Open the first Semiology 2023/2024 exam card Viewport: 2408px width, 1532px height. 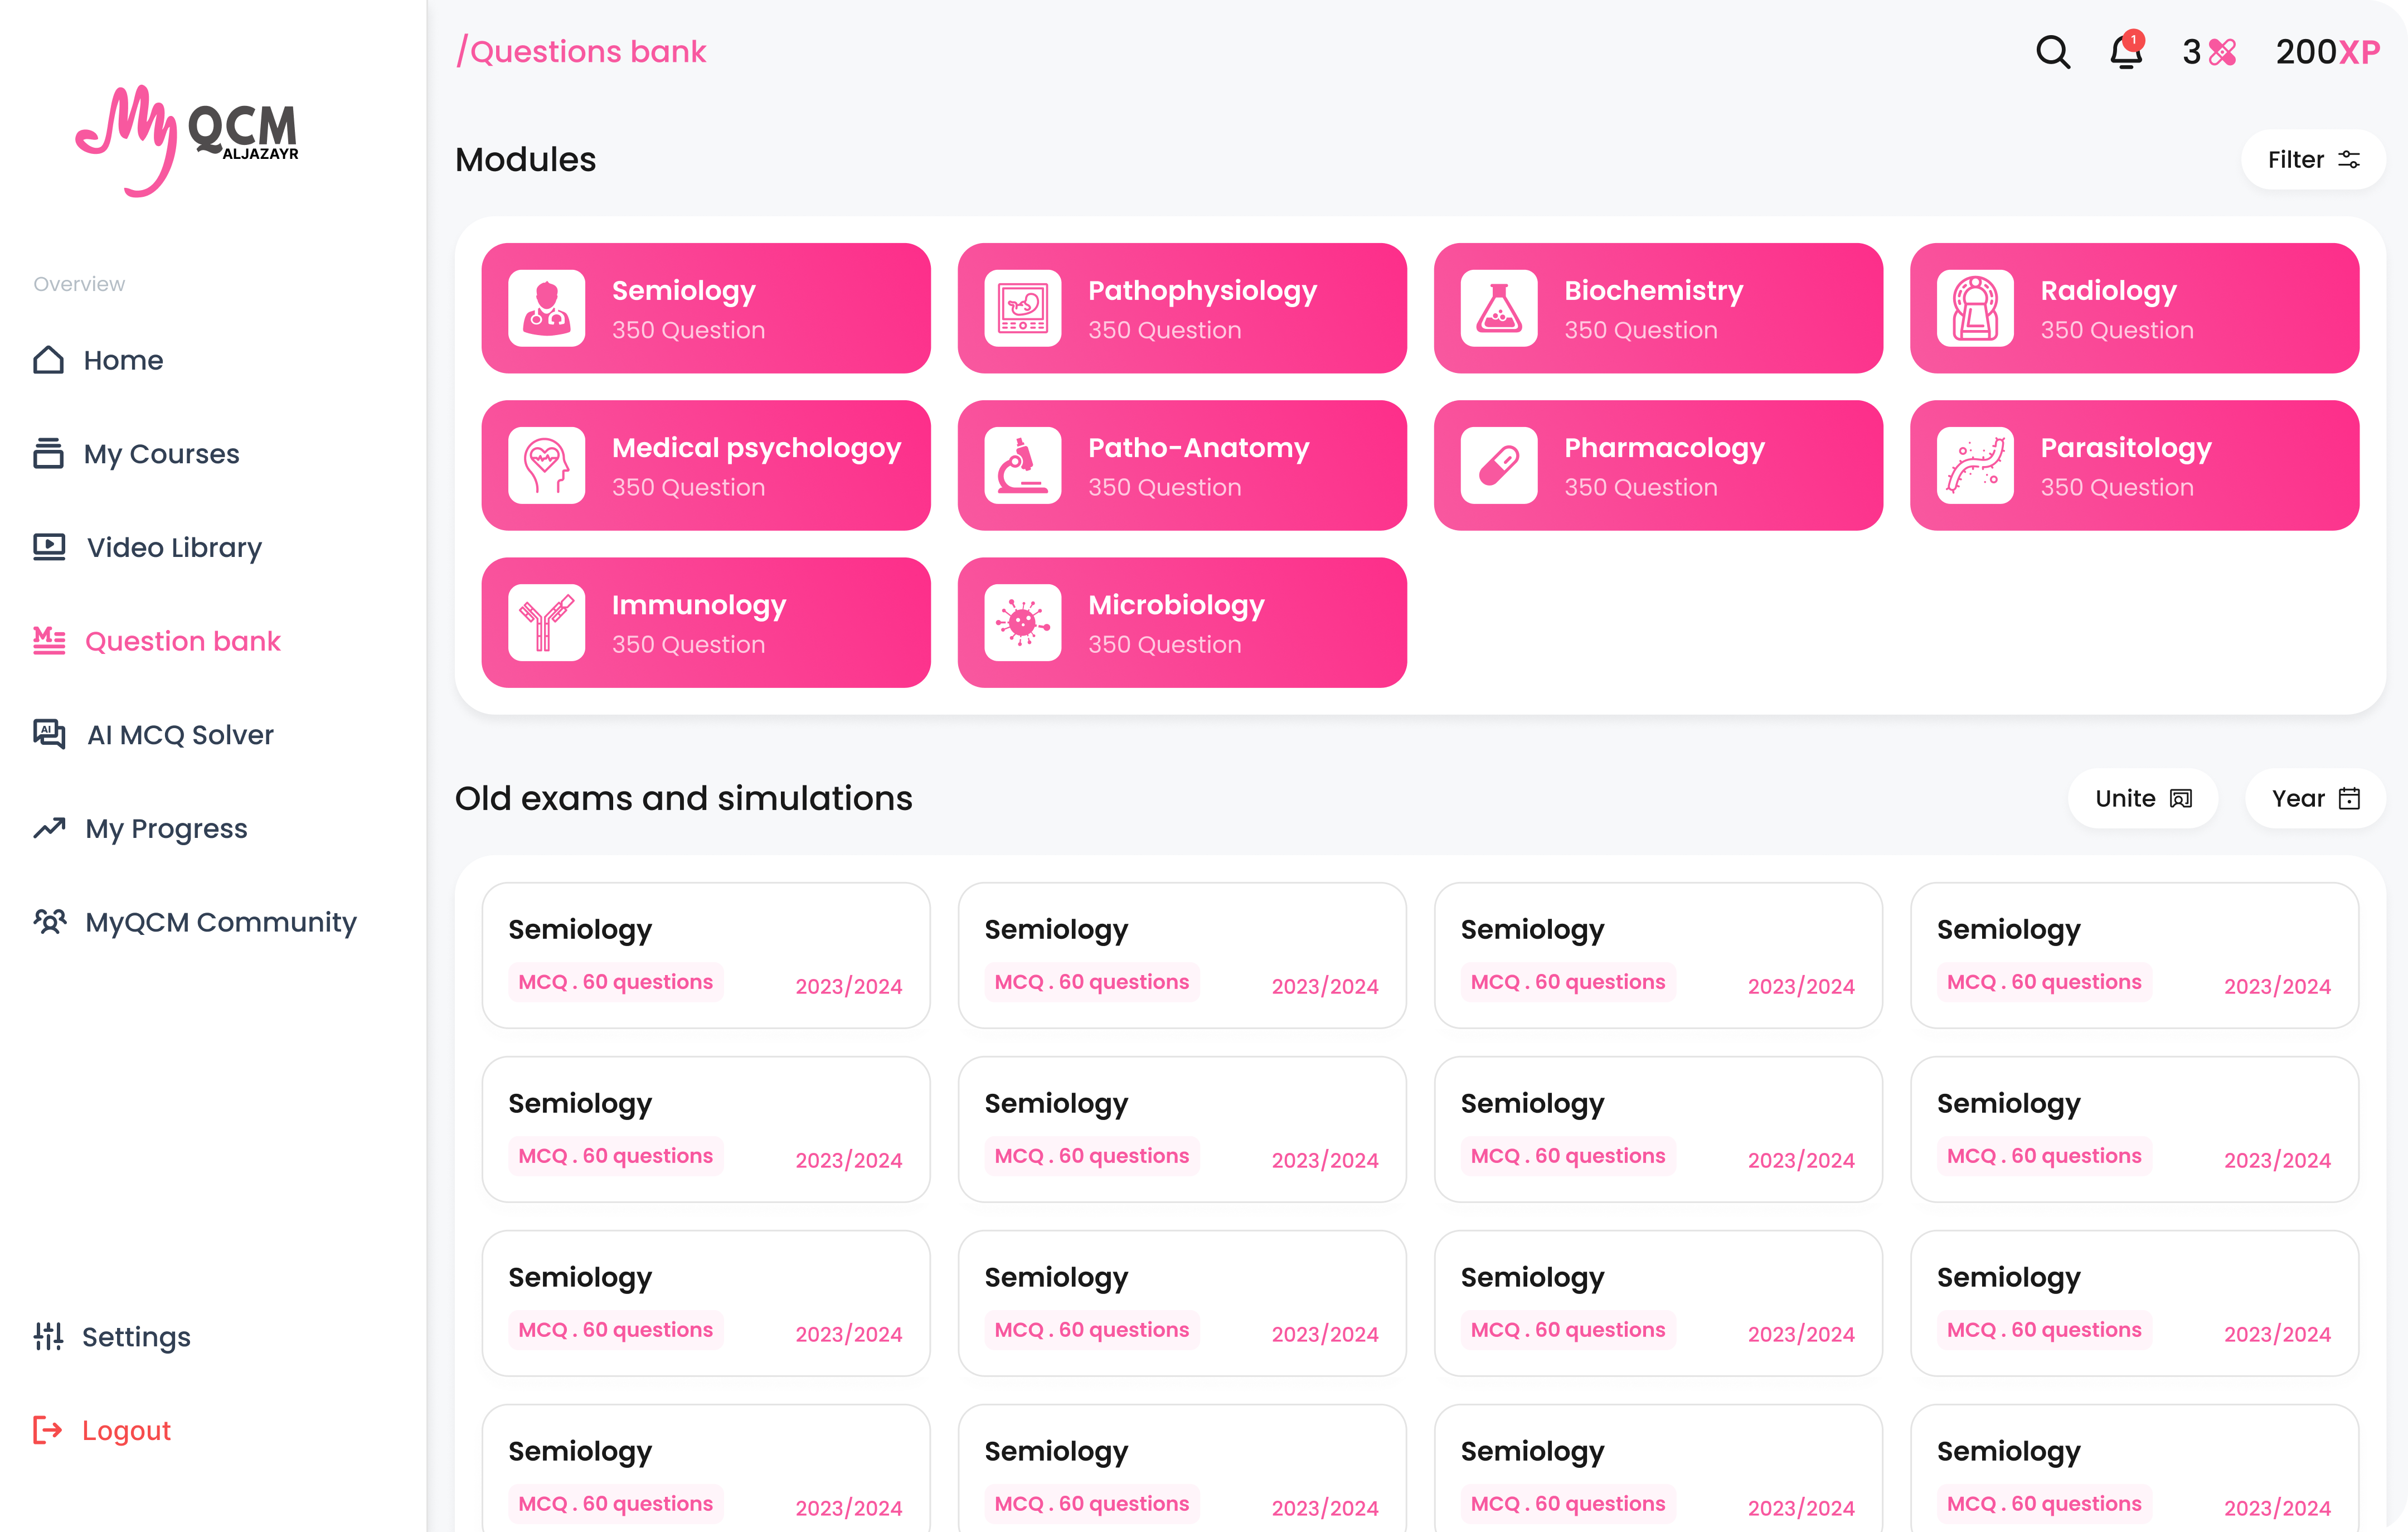click(x=705, y=955)
